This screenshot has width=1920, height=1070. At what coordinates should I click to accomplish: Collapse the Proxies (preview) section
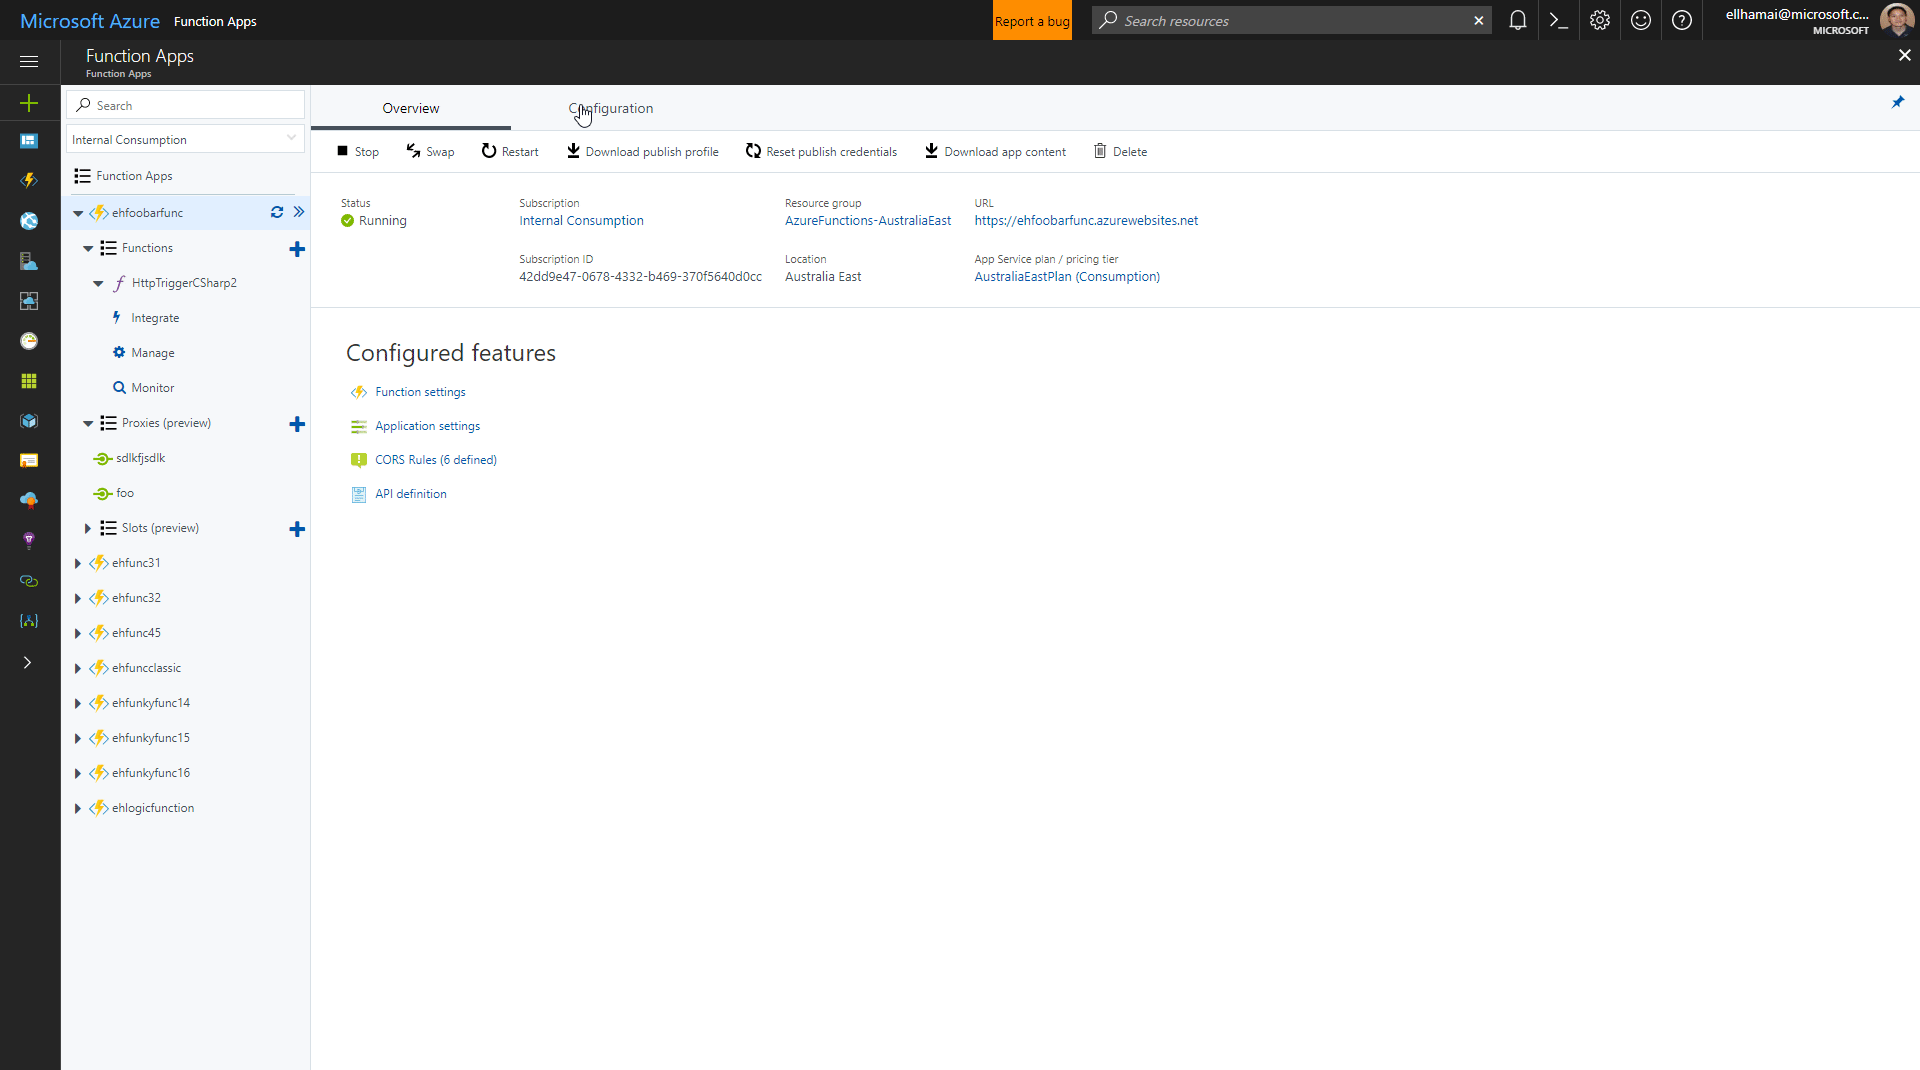tap(88, 423)
